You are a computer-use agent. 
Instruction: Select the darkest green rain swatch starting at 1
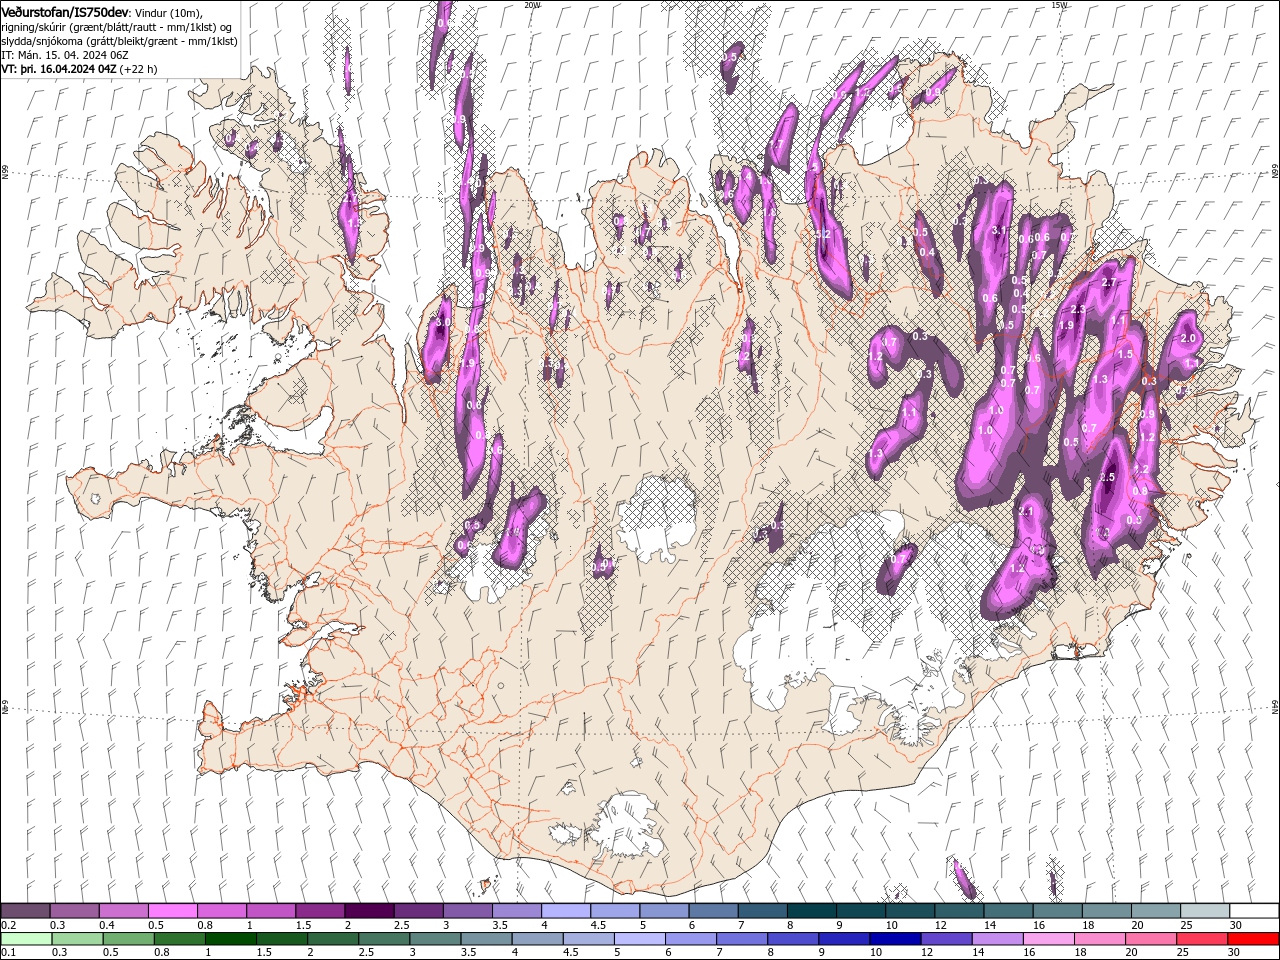[230, 939]
